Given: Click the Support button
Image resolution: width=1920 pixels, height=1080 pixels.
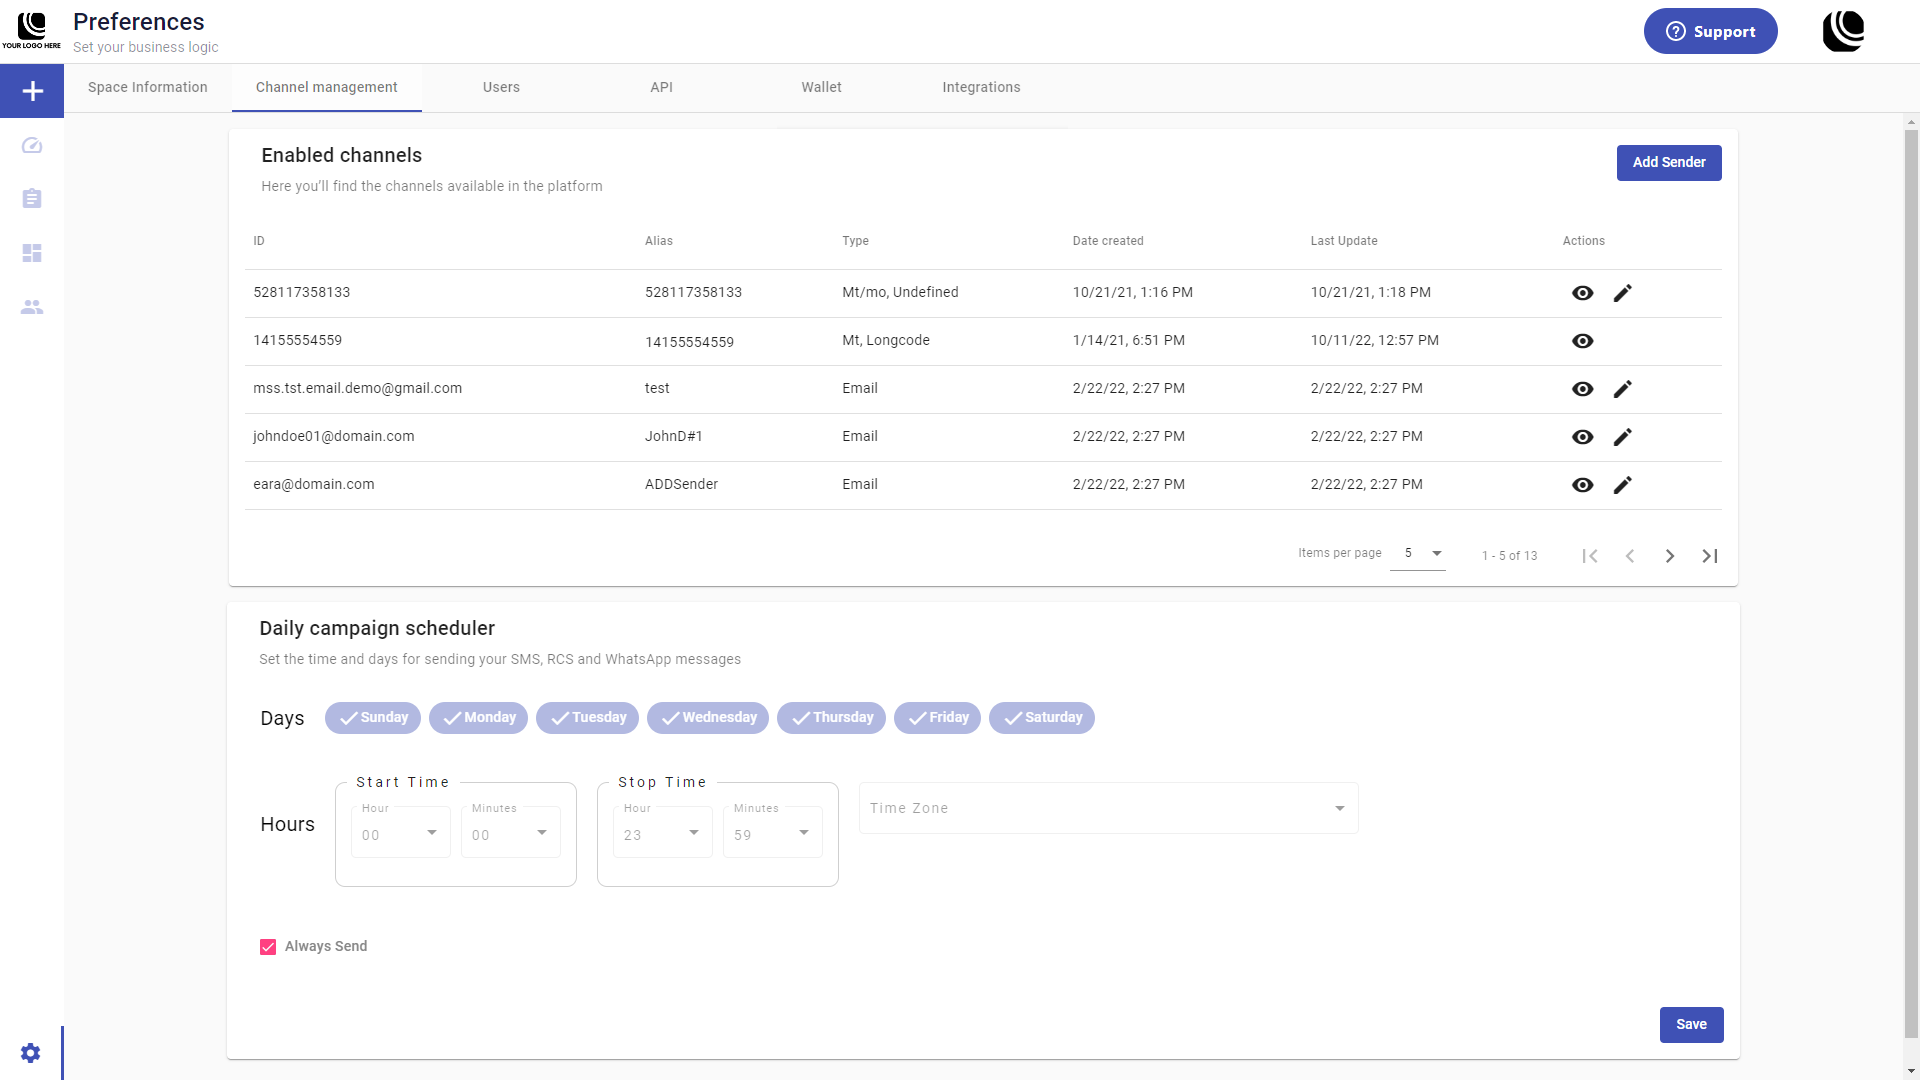Looking at the screenshot, I should point(1710,32).
